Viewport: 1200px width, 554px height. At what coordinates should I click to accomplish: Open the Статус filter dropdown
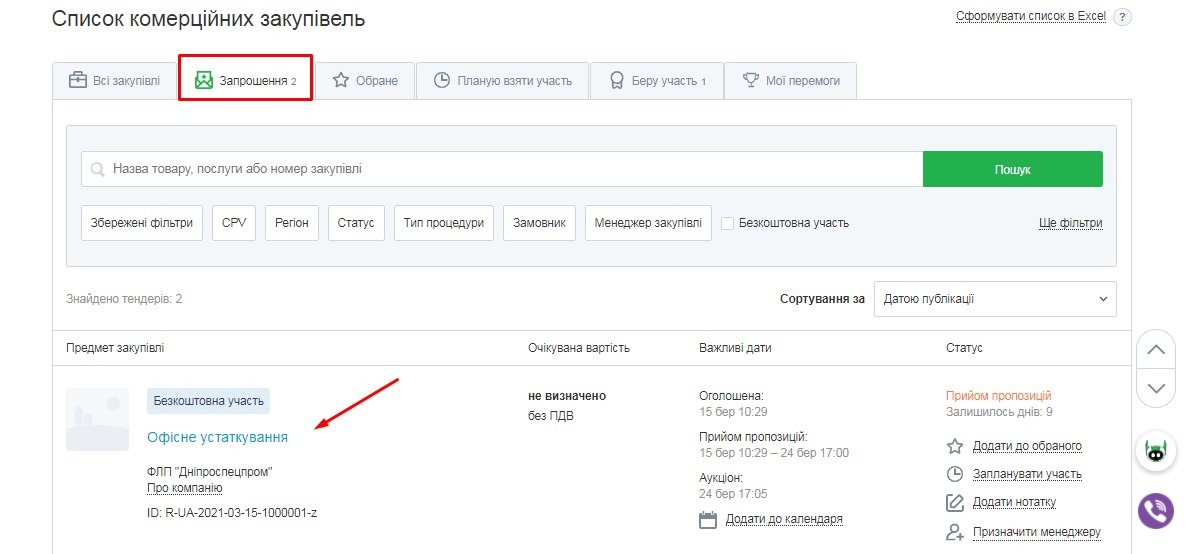pyautogui.click(x=356, y=223)
